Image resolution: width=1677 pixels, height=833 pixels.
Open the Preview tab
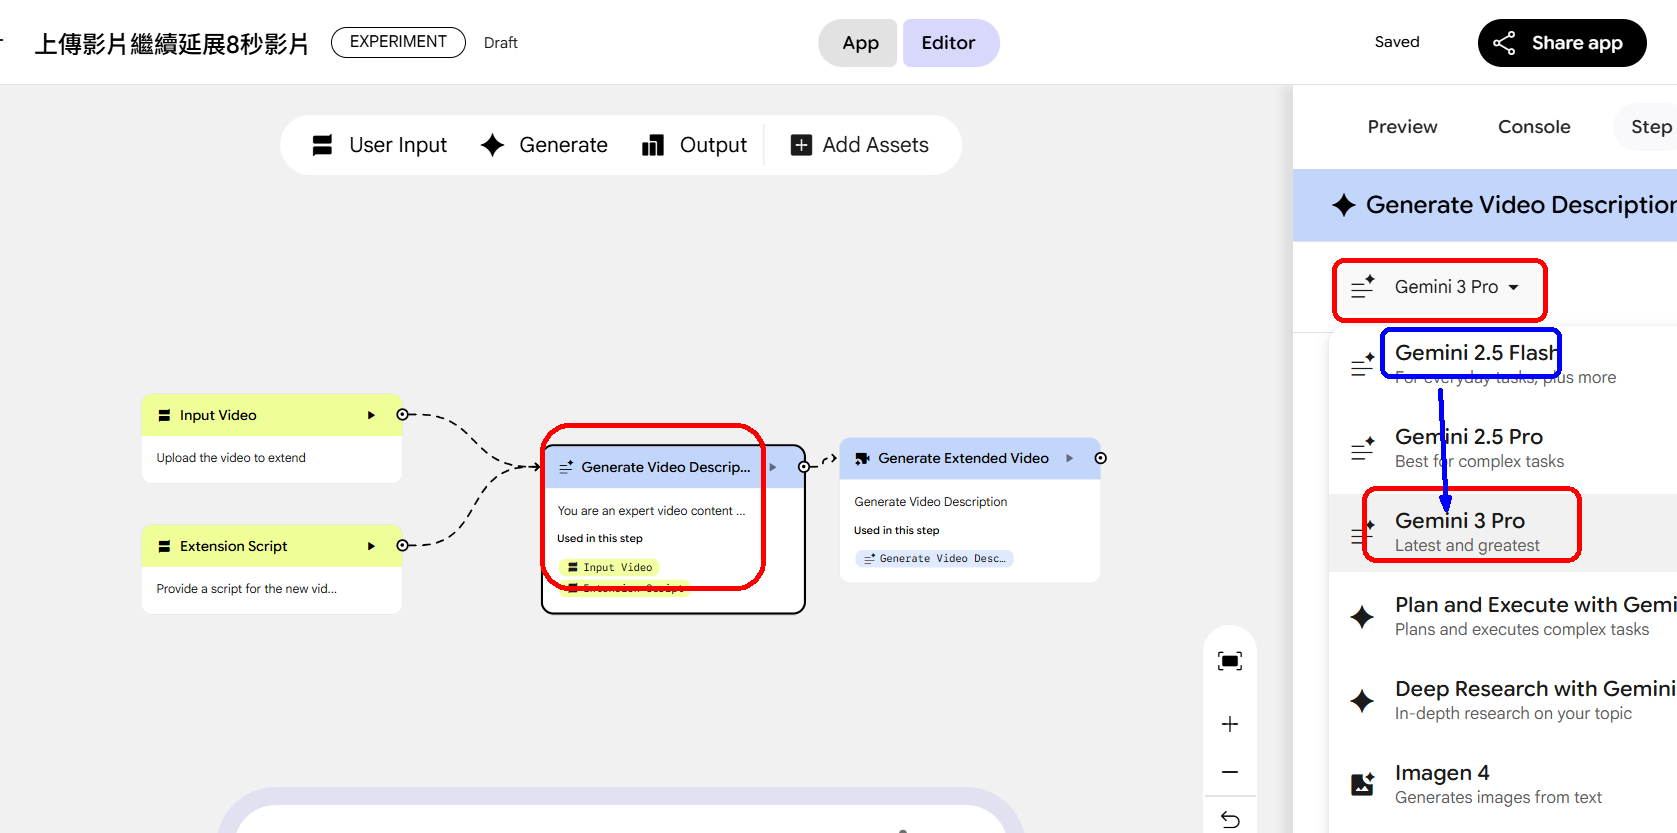1402,127
